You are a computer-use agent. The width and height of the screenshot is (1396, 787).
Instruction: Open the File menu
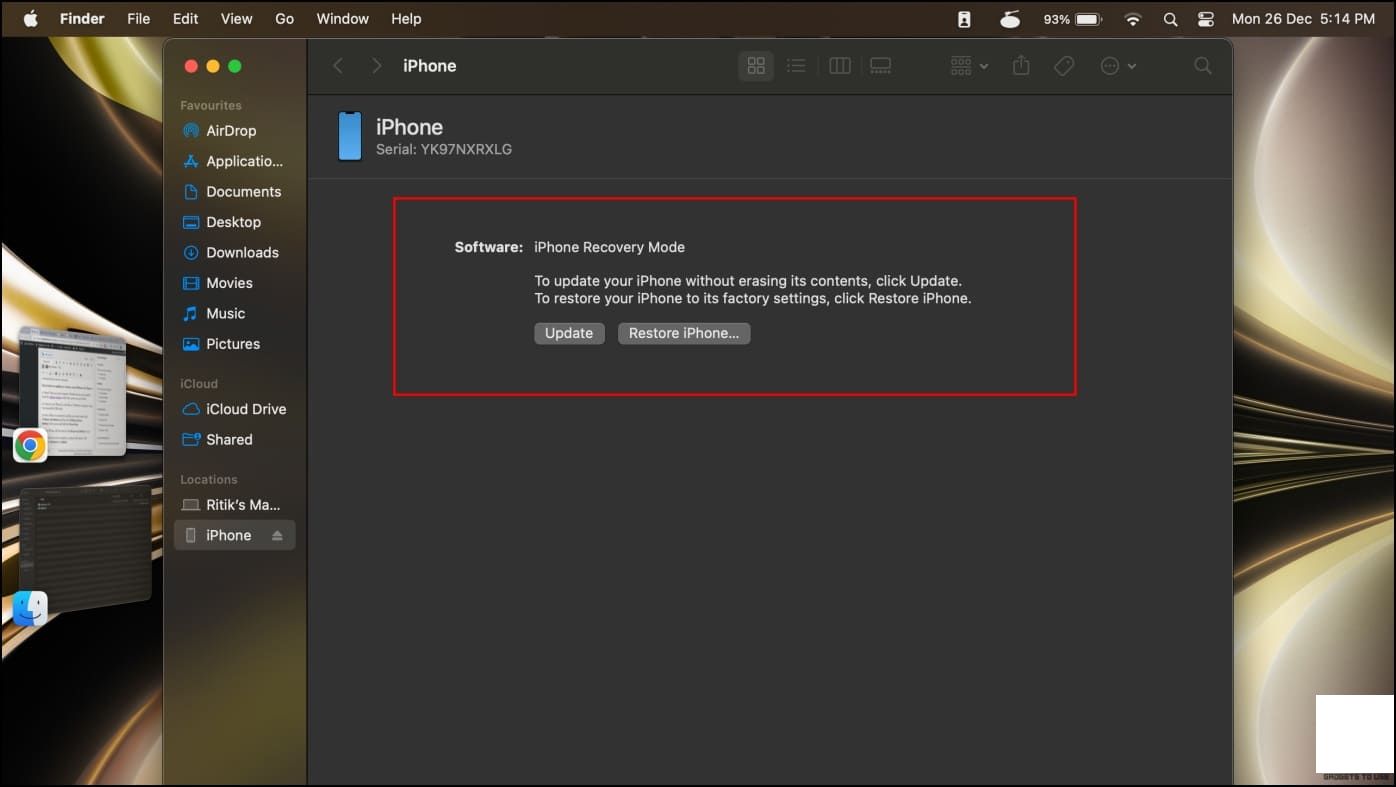(x=139, y=19)
